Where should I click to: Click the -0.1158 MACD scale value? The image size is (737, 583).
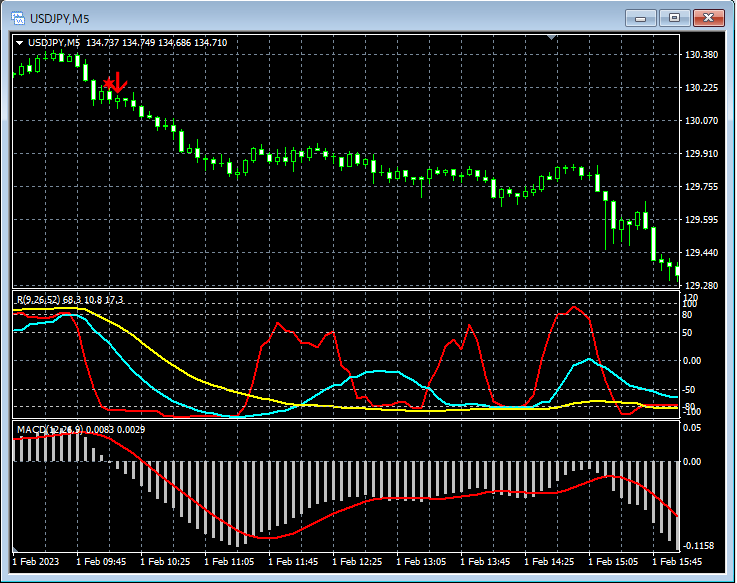(698, 546)
